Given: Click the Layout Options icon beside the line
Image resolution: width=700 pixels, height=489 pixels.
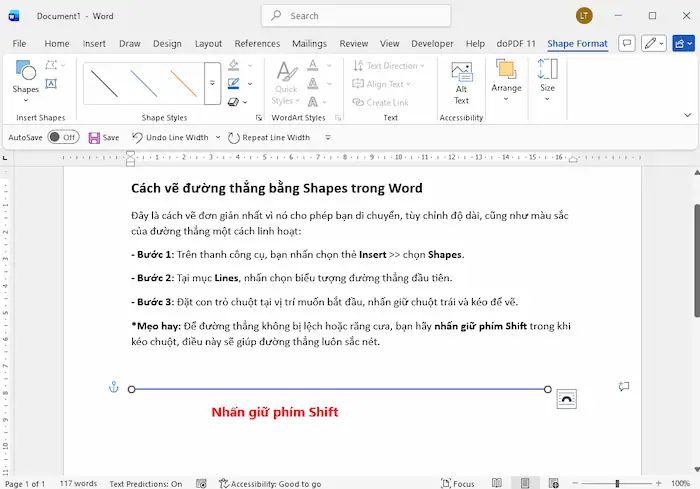Looking at the screenshot, I should click(566, 399).
